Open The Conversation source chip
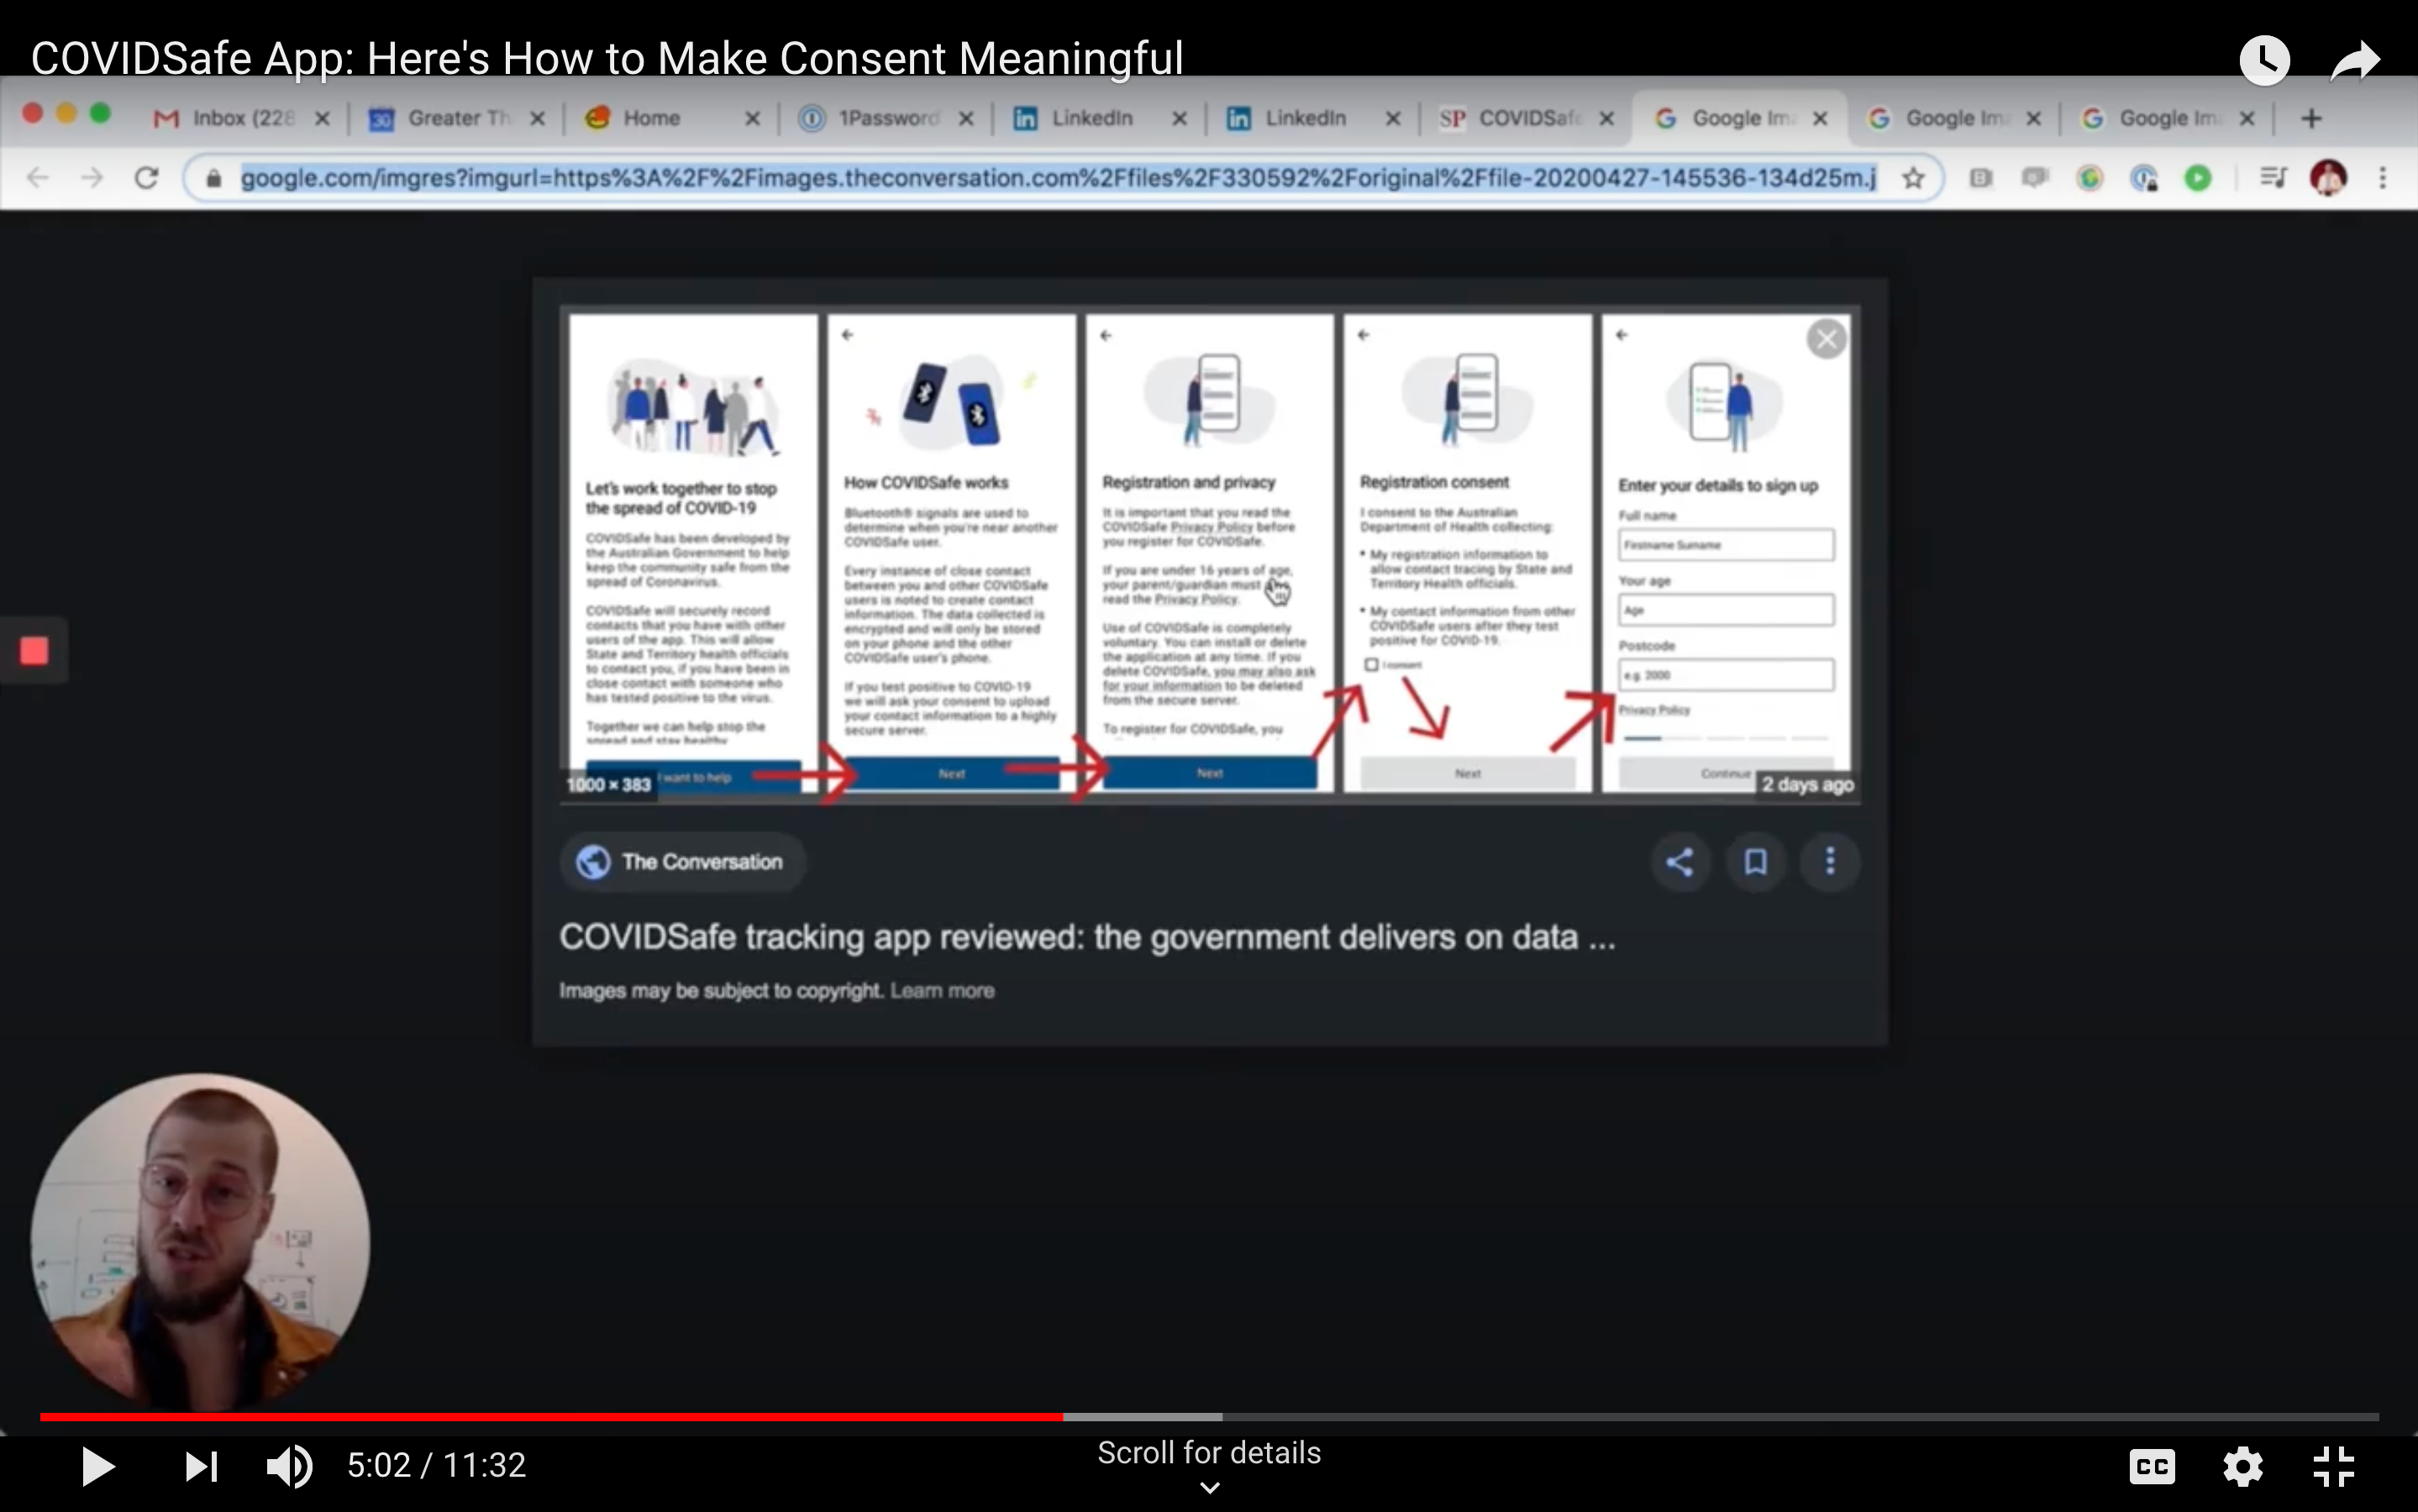The image size is (2418, 1512). click(682, 862)
